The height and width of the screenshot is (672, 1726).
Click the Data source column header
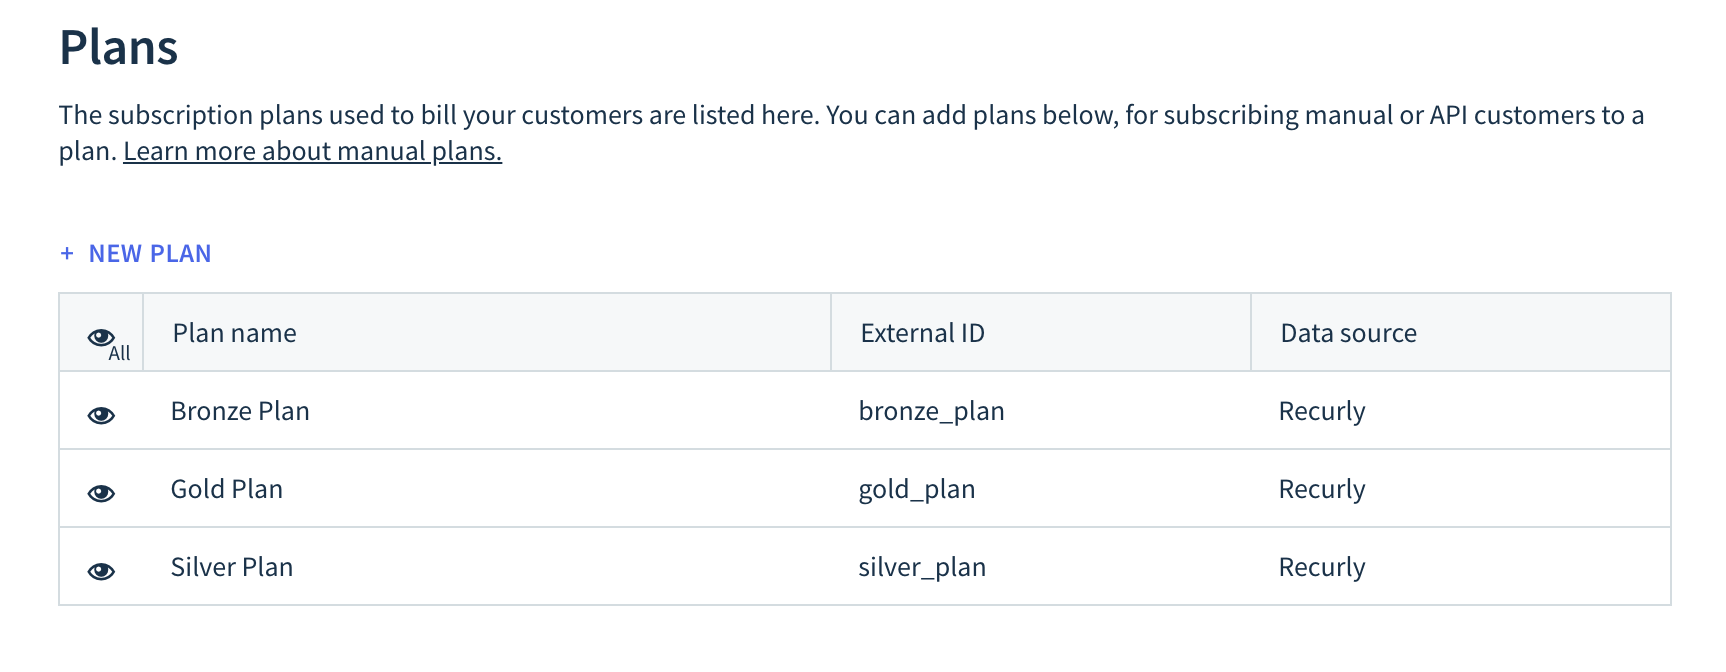coord(1348,333)
